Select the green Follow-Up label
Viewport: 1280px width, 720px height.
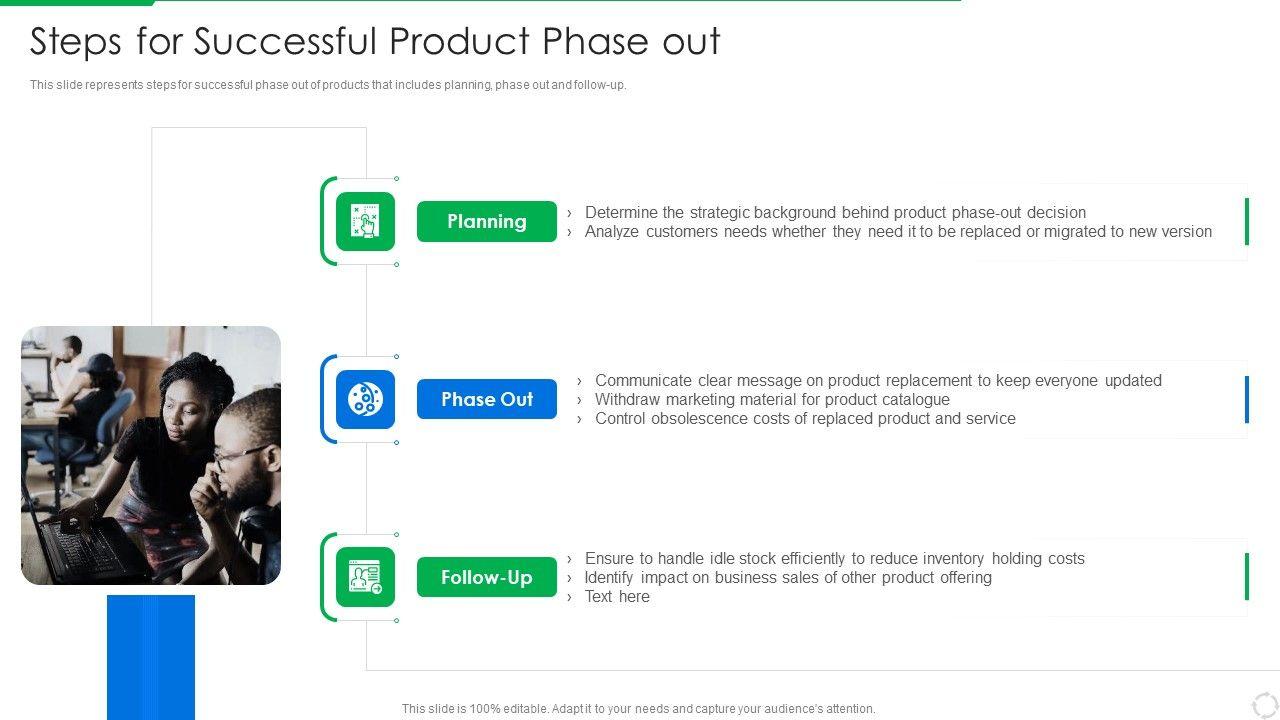point(487,577)
